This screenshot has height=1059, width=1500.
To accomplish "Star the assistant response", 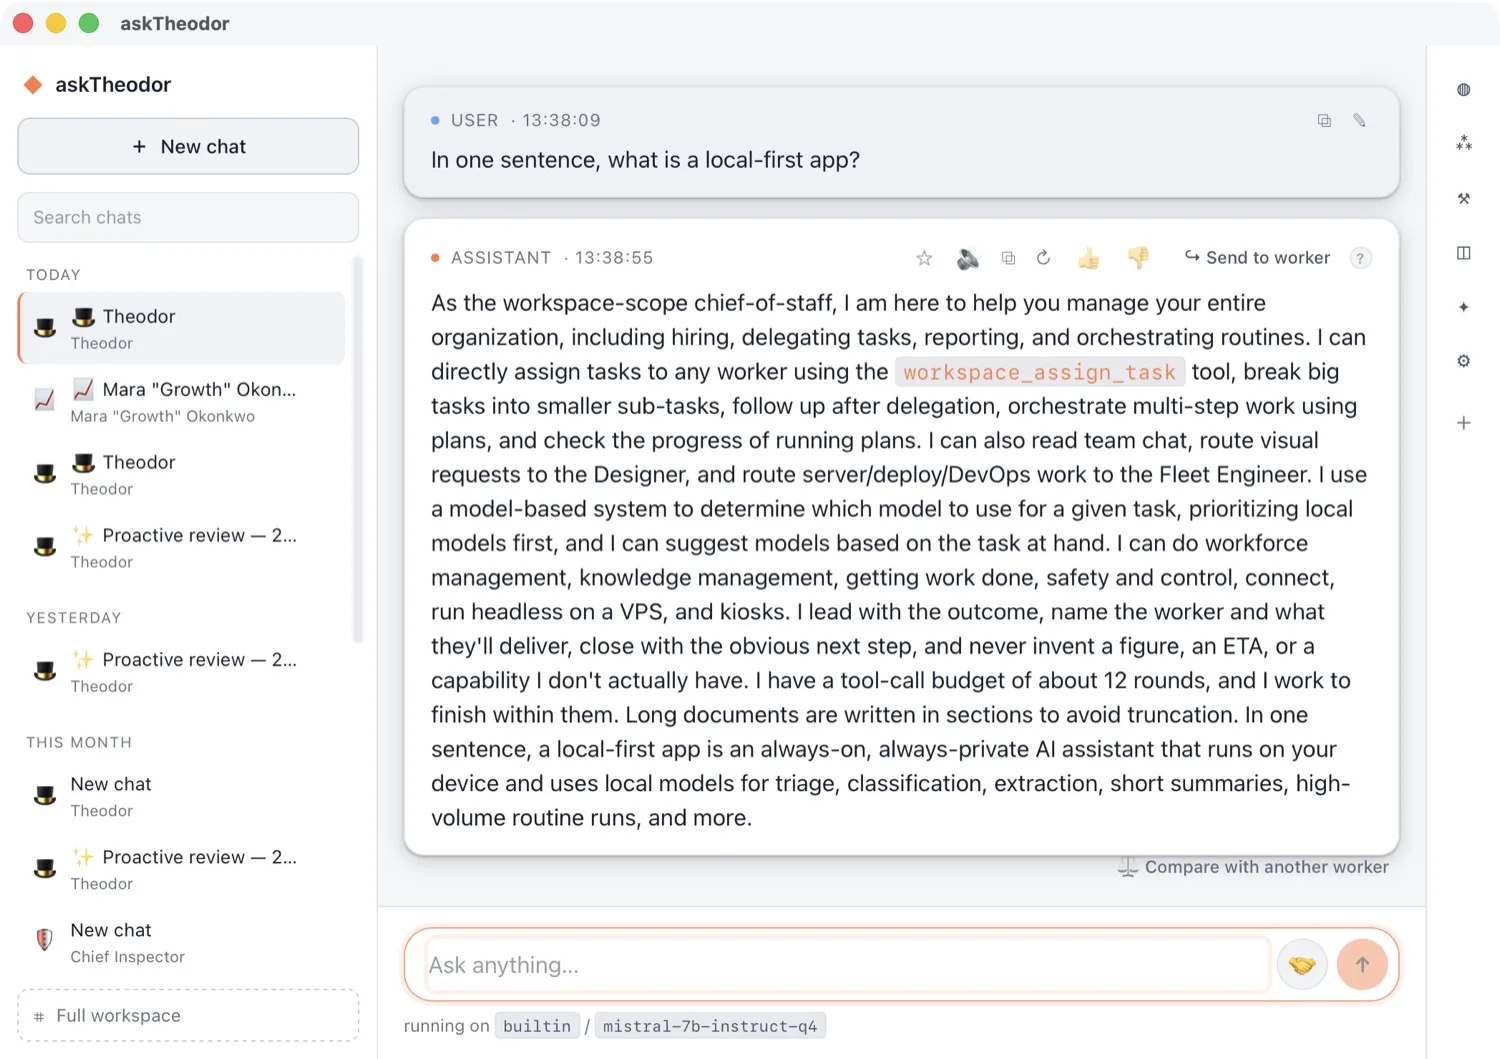I will click(924, 258).
